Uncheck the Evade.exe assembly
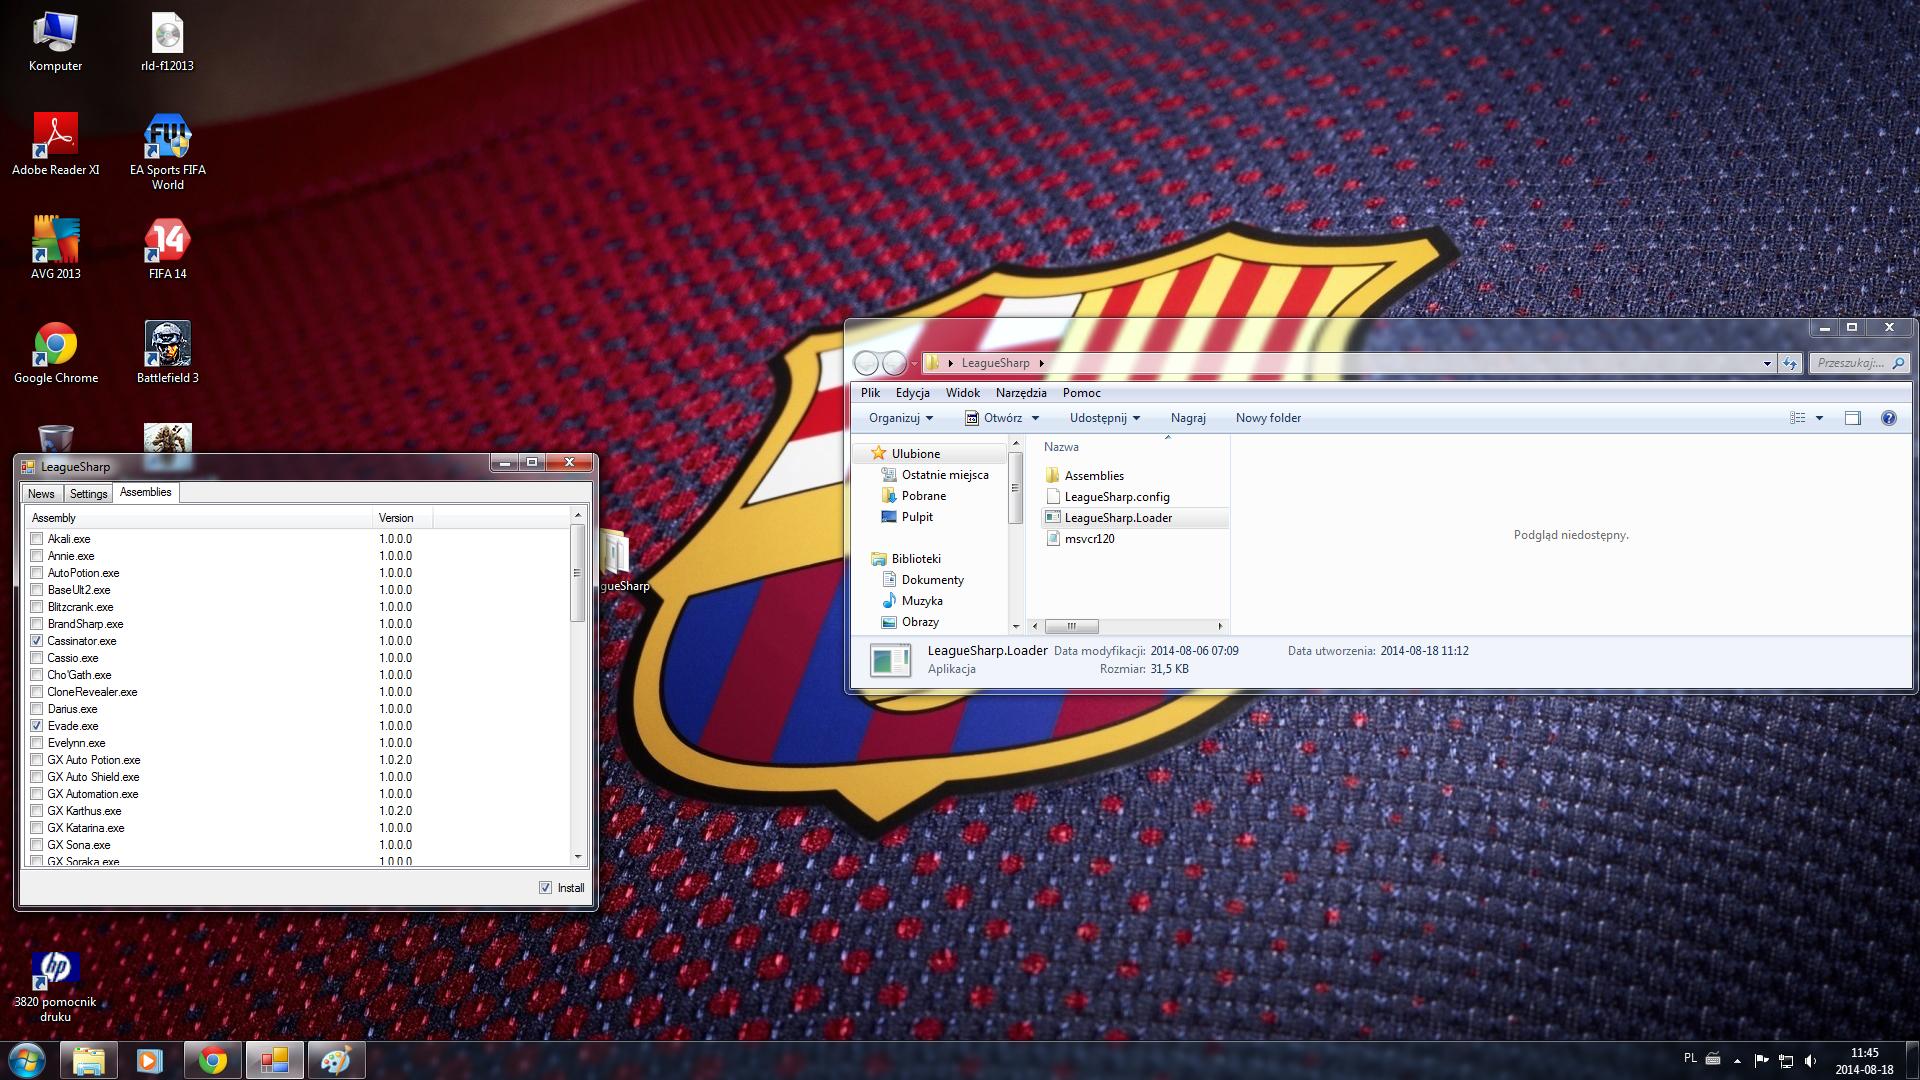Viewport: 1920px width, 1080px height. (x=37, y=726)
